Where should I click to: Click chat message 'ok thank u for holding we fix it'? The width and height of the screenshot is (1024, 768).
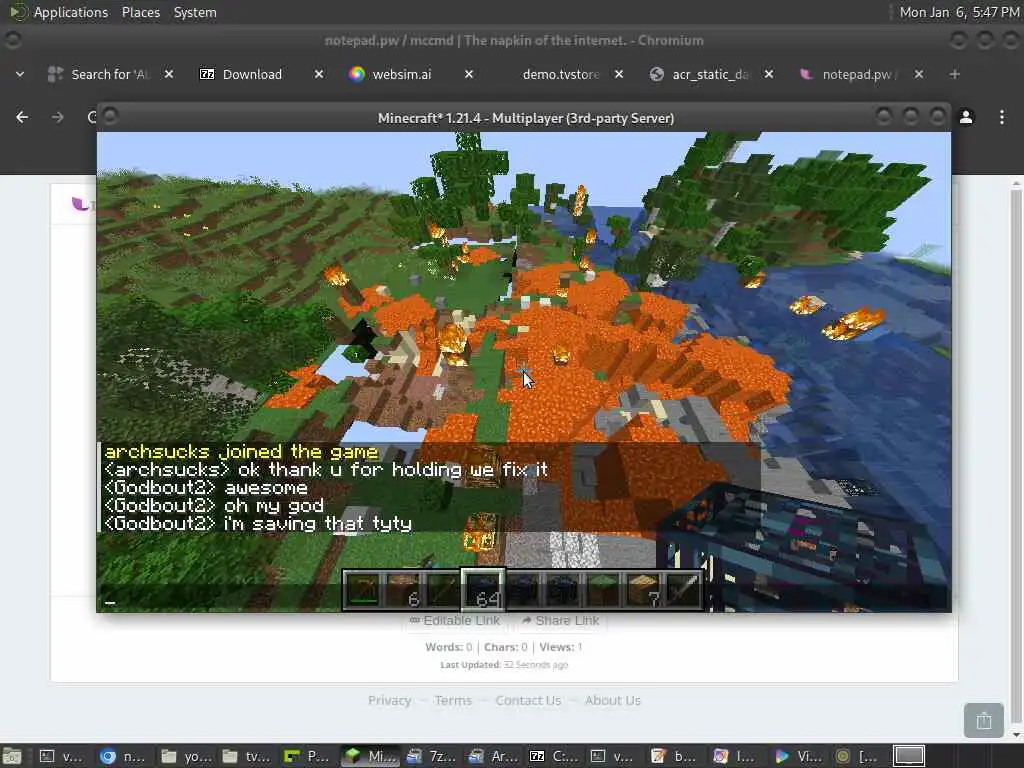(393, 470)
